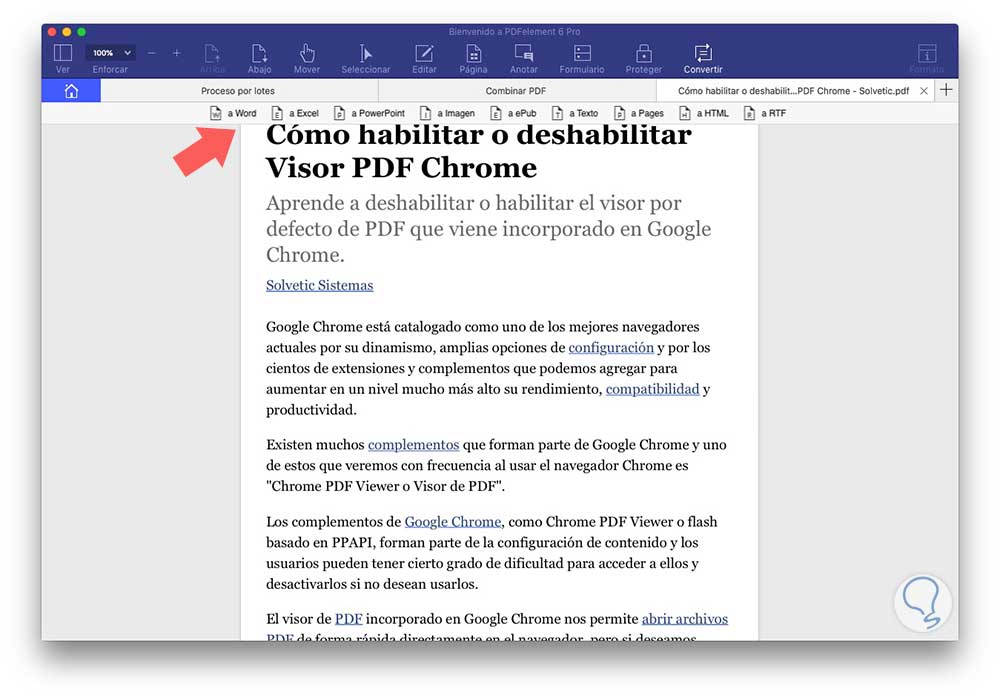The width and height of the screenshot is (1000, 700).
Task: Open the Solvetic Sistemas link
Action: click(x=320, y=285)
